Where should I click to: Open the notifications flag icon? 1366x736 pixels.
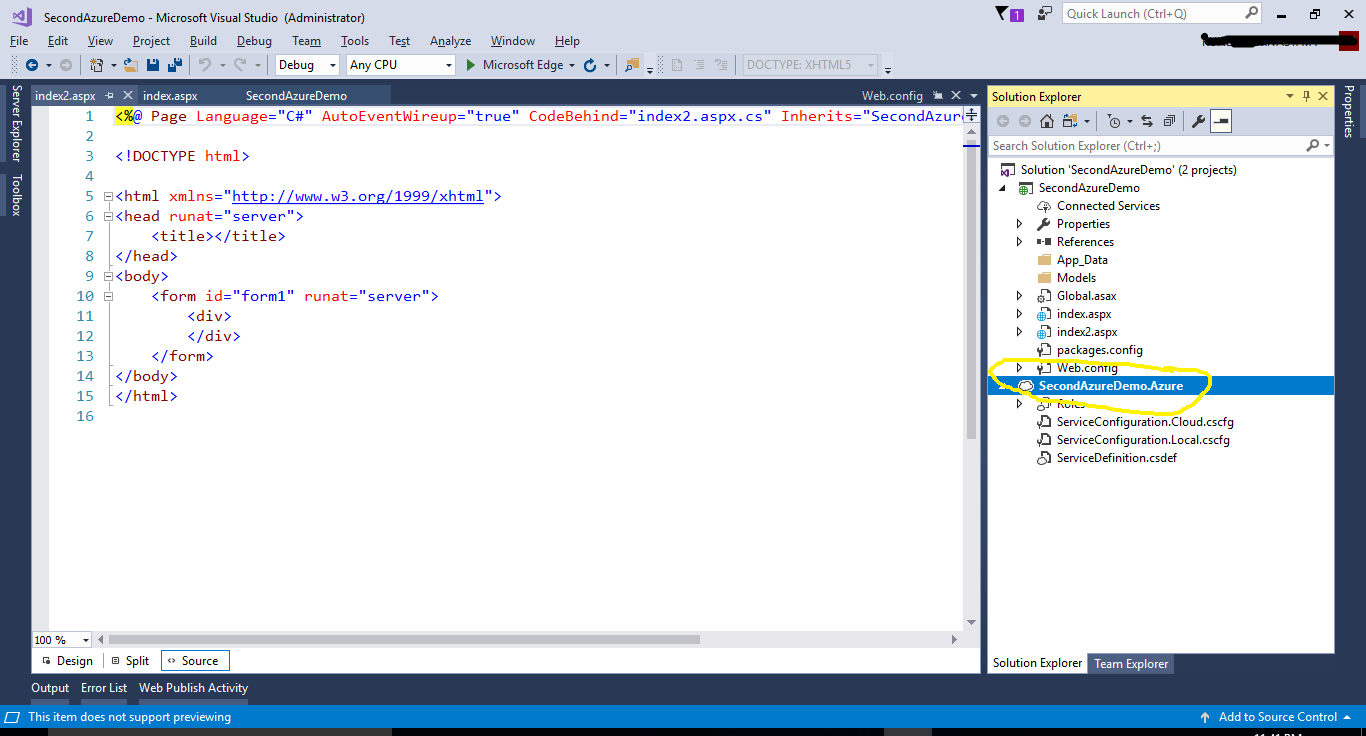pyautogui.click(x=1002, y=14)
